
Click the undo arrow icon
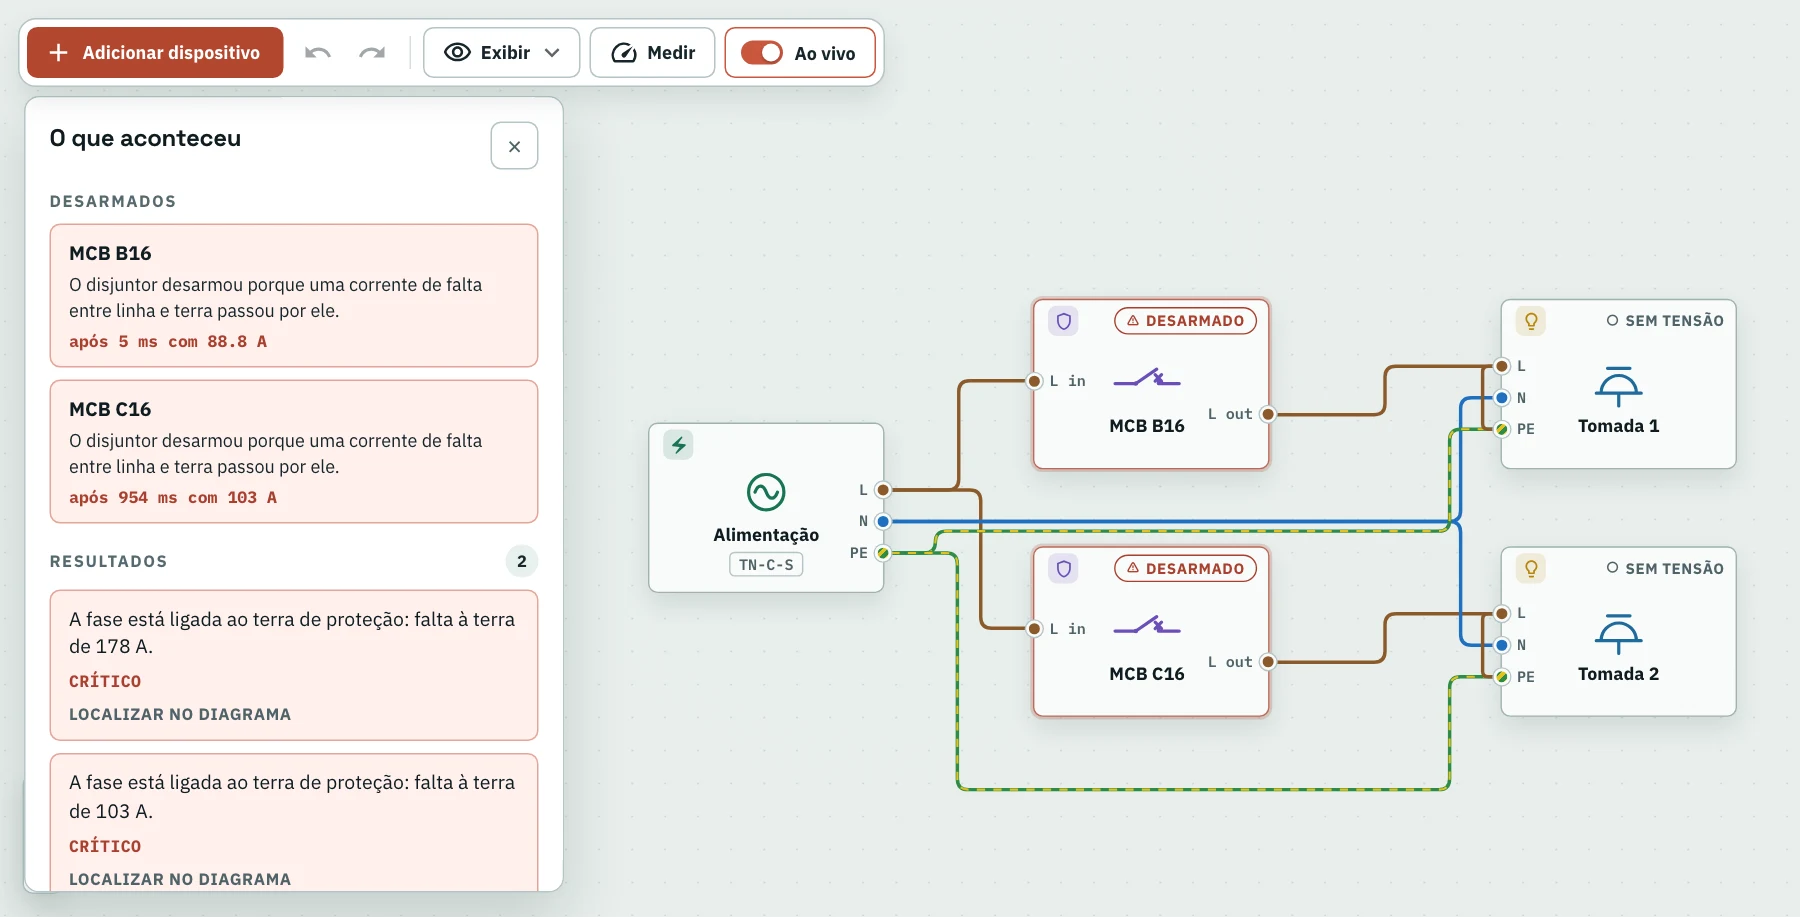point(318,53)
